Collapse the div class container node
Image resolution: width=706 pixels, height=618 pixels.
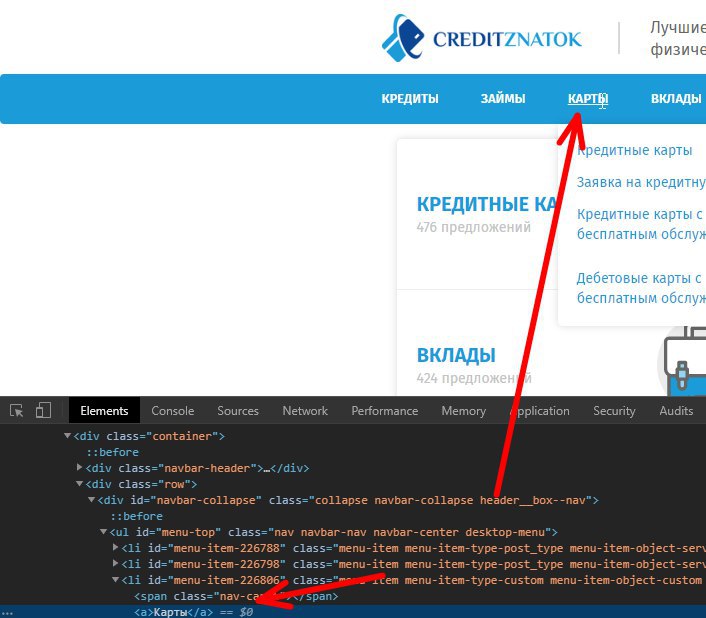(68, 436)
